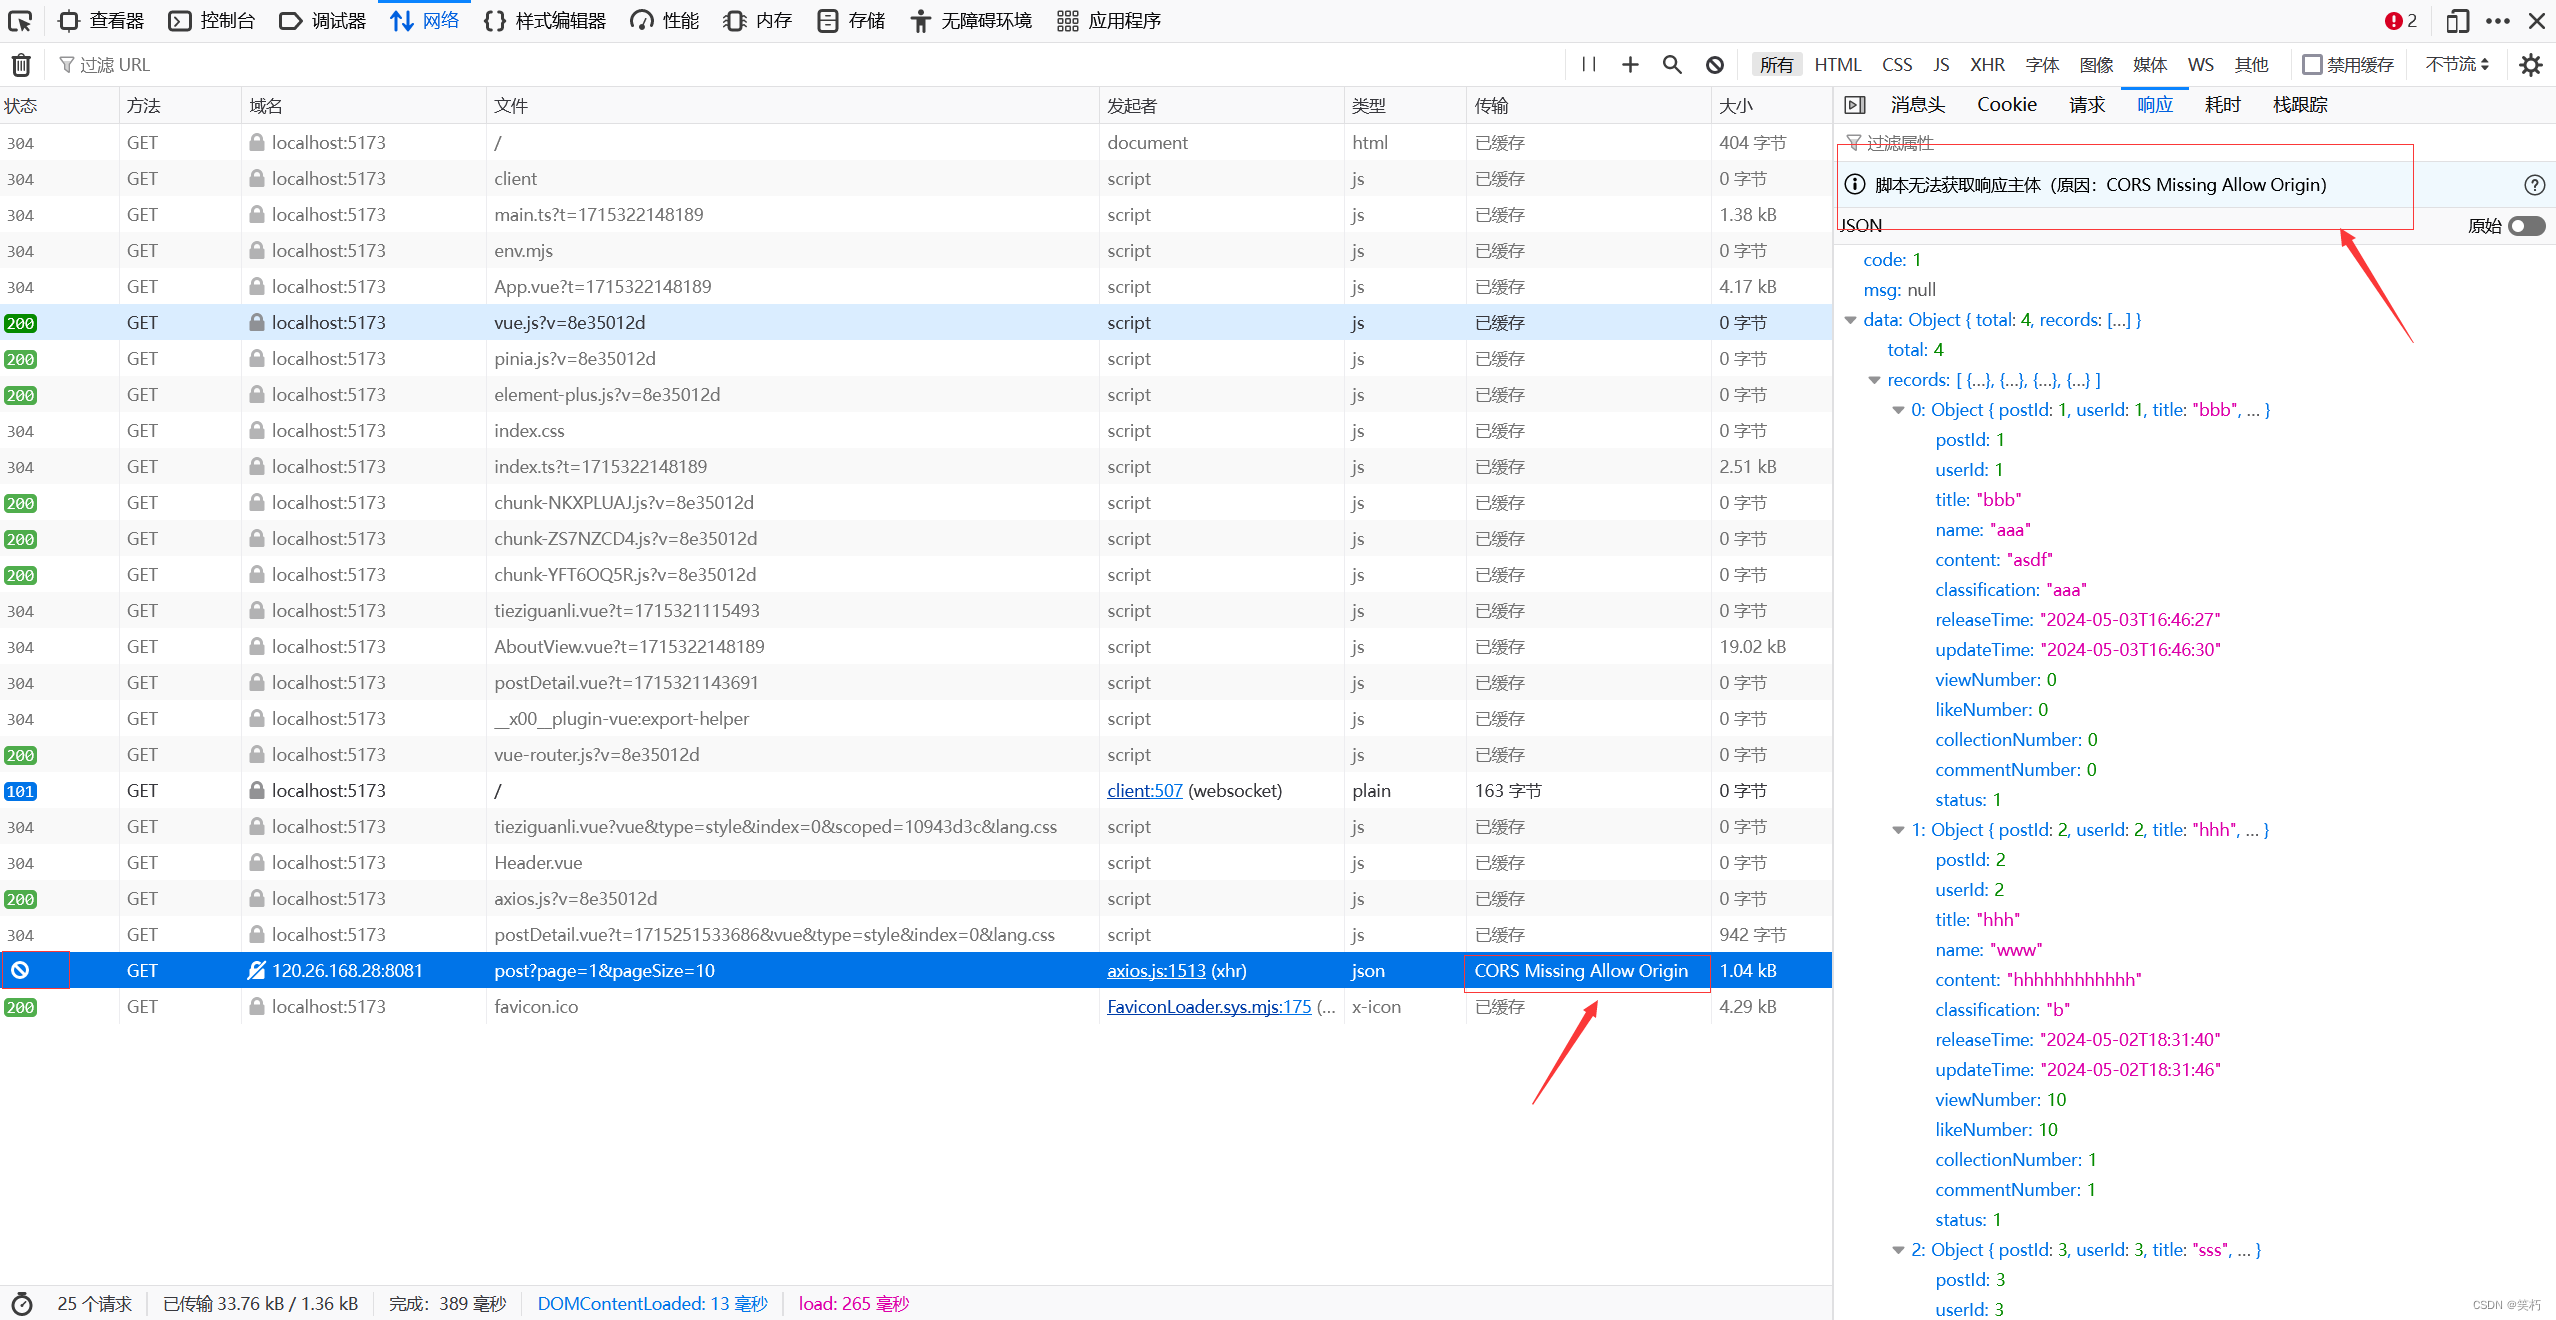Image resolution: width=2556 pixels, height=1320 pixels.
Task: Collapse the details side panel
Action: pyautogui.click(x=1855, y=105)
